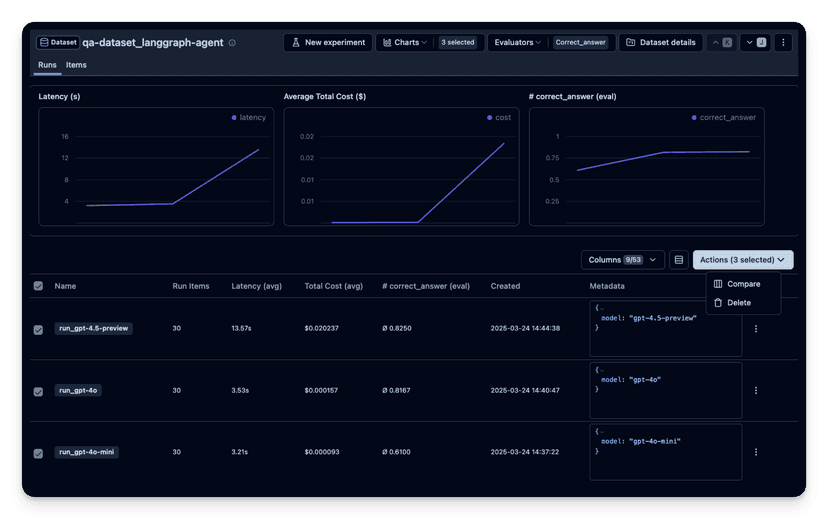Click the Total Cost (avg) column header
The width and height of the screenshot is (828, 519).
click(333, 286)
